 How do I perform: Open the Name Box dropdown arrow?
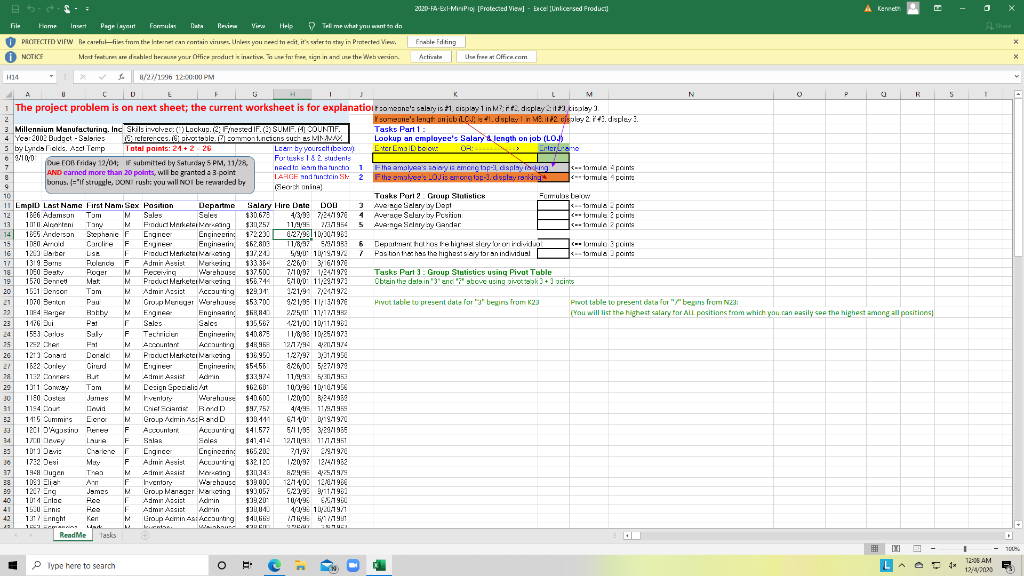coord(51,77)
